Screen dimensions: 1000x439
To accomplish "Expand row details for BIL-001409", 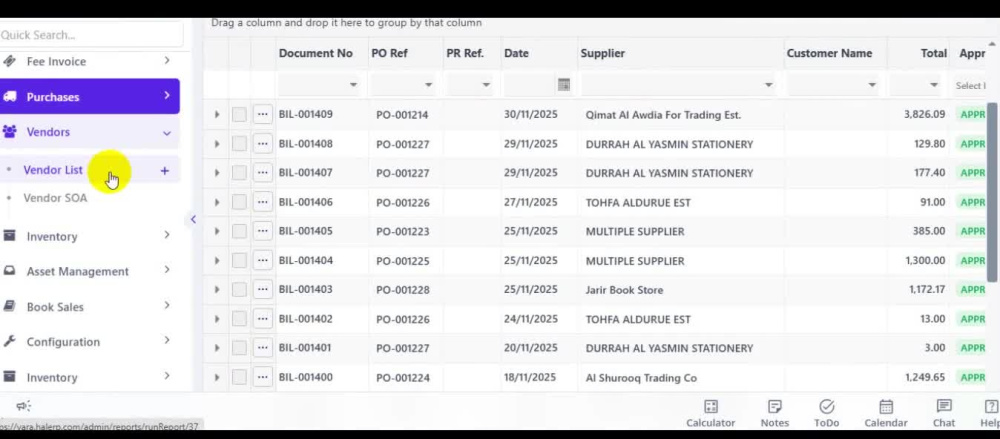I will [217, 115].
